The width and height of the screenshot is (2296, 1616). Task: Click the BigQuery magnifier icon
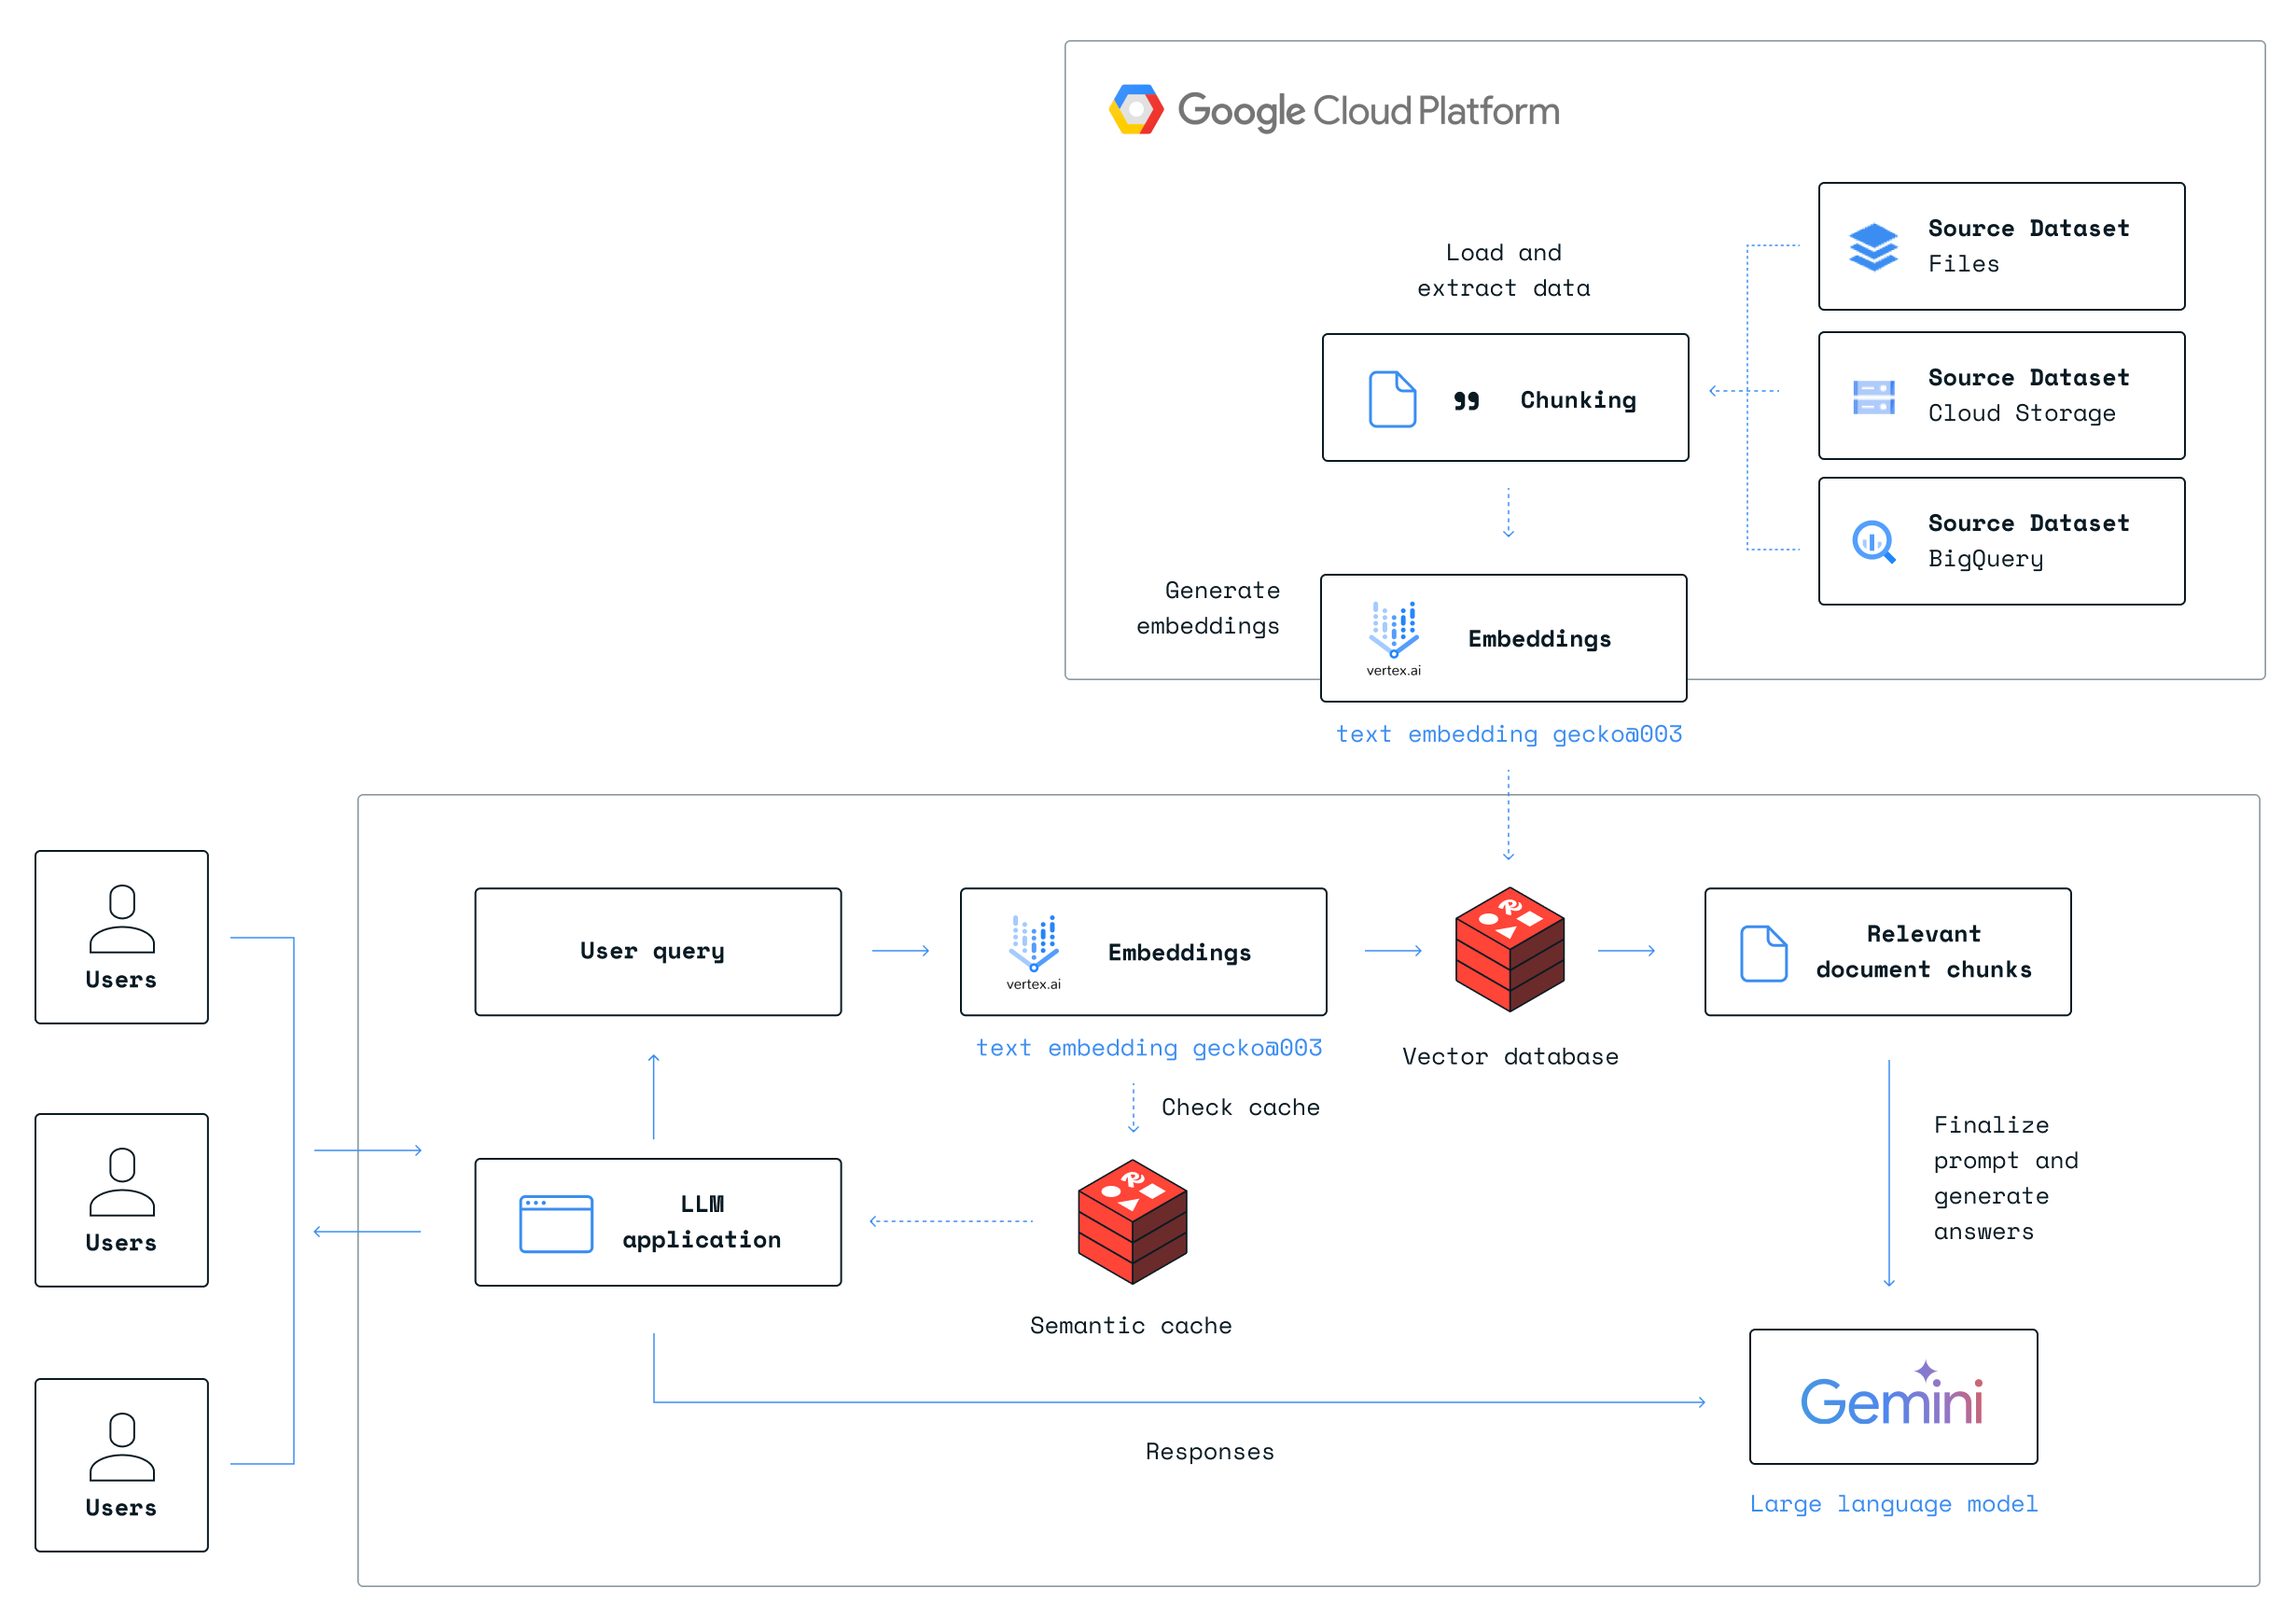click(x=1872, y=542)
